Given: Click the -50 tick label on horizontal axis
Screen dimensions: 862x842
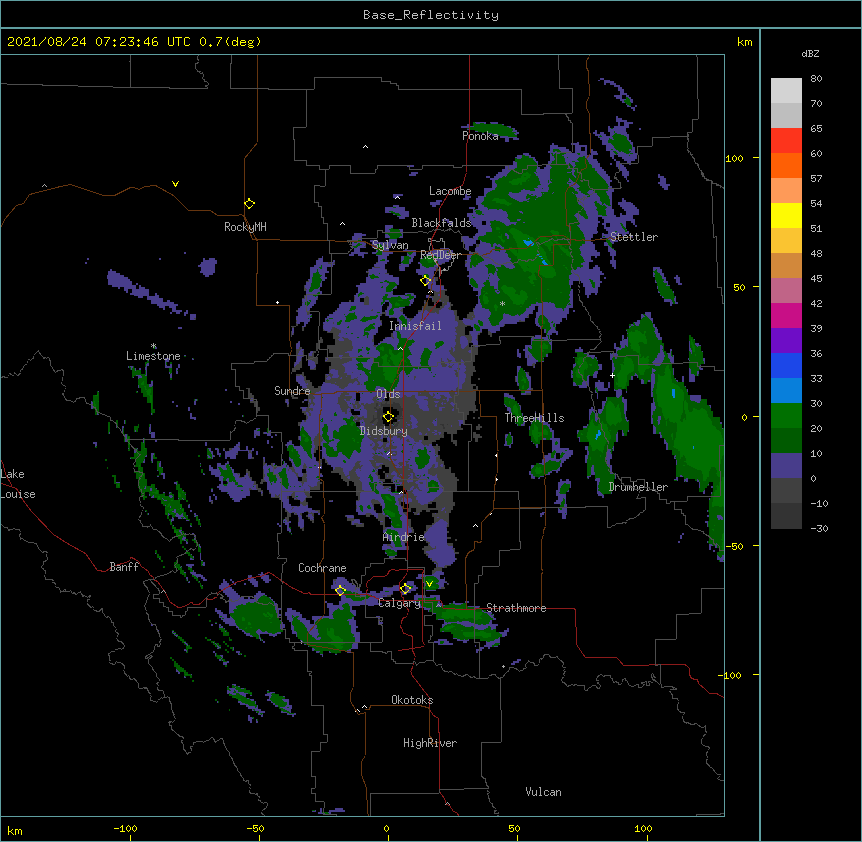Looking at the screenshot, I should [255, 828].
